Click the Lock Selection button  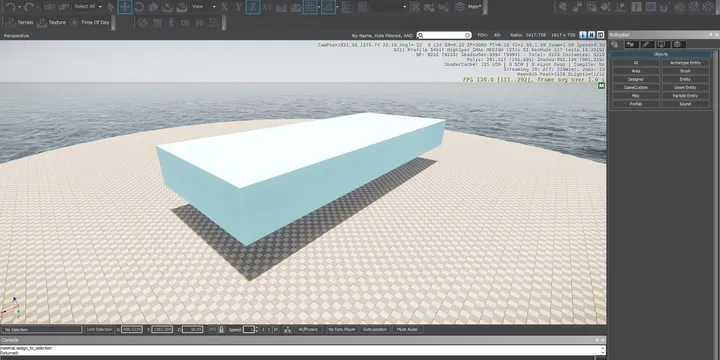(99, 330)
